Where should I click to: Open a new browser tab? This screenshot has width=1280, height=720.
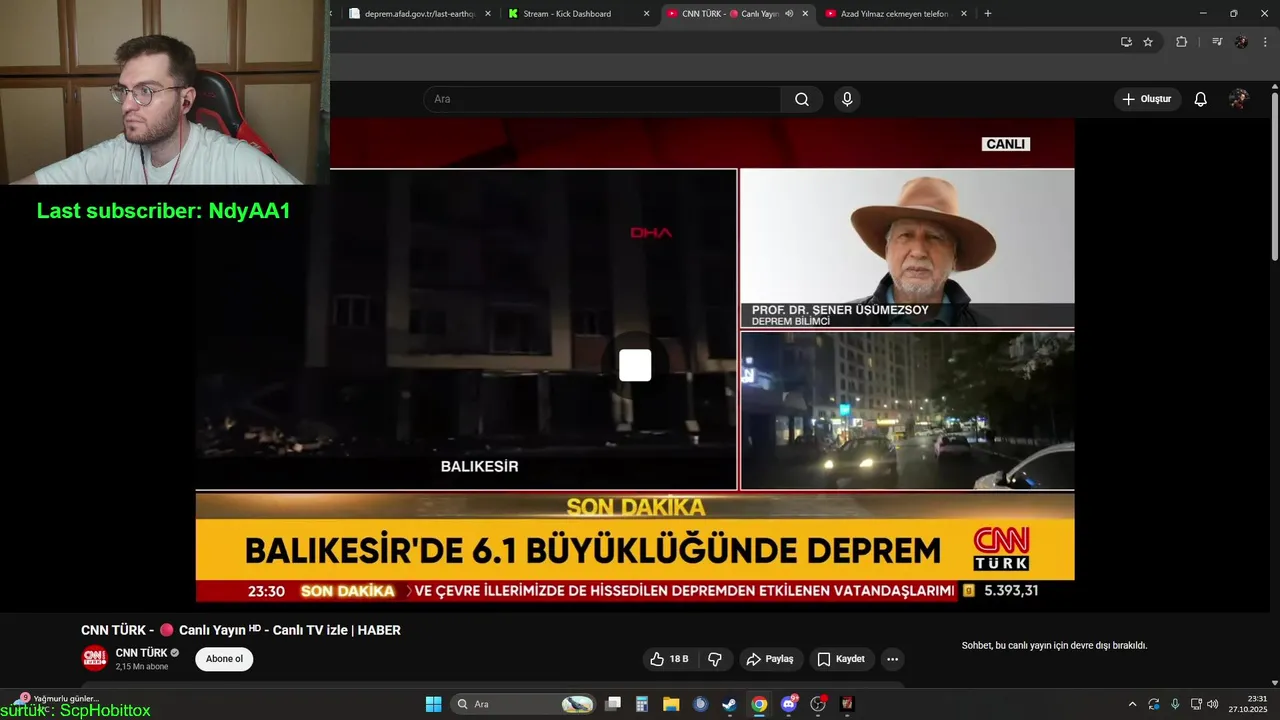pos(988,14)
